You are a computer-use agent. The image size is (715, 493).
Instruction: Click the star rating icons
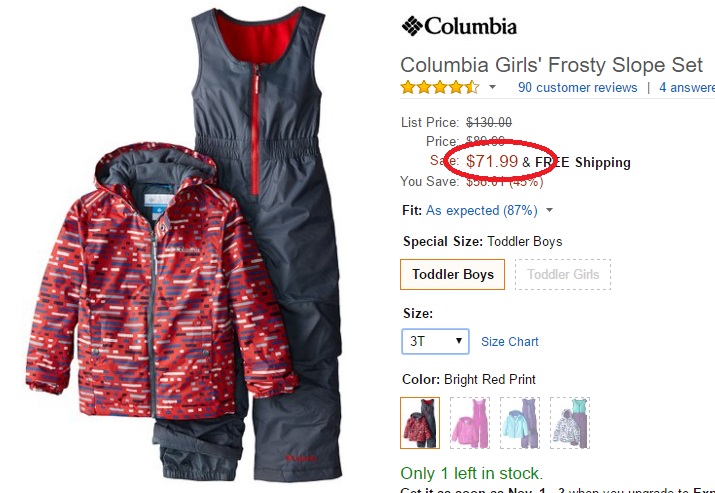440,87
